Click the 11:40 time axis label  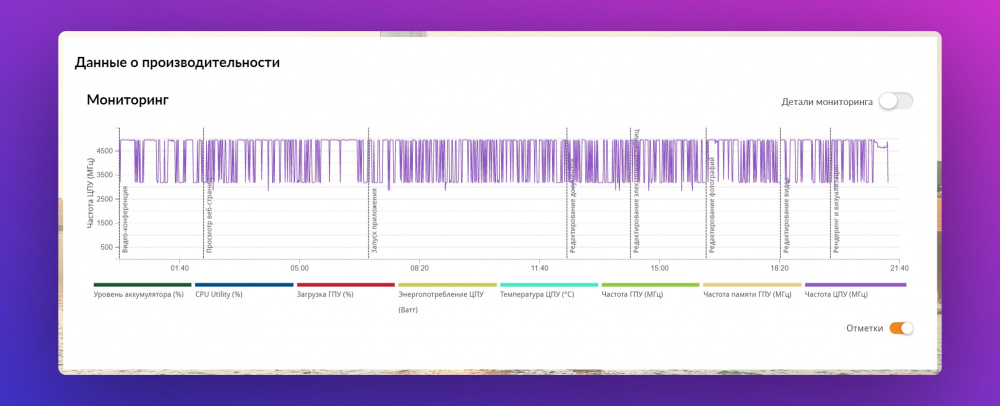[x=539, y=269]
